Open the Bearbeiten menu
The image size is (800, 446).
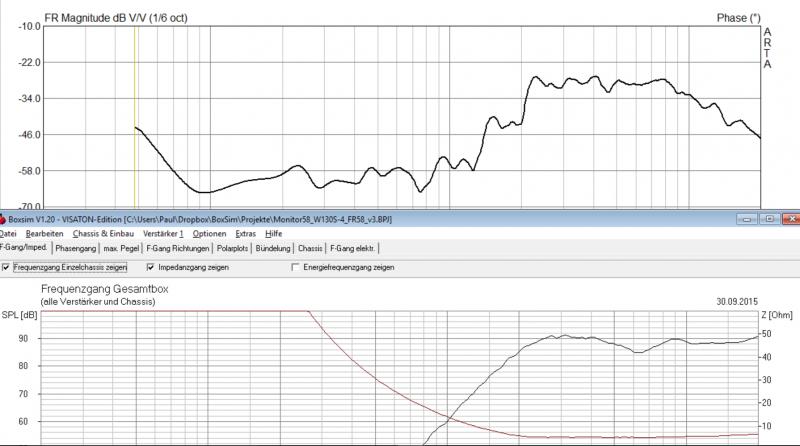click(44, 234)
